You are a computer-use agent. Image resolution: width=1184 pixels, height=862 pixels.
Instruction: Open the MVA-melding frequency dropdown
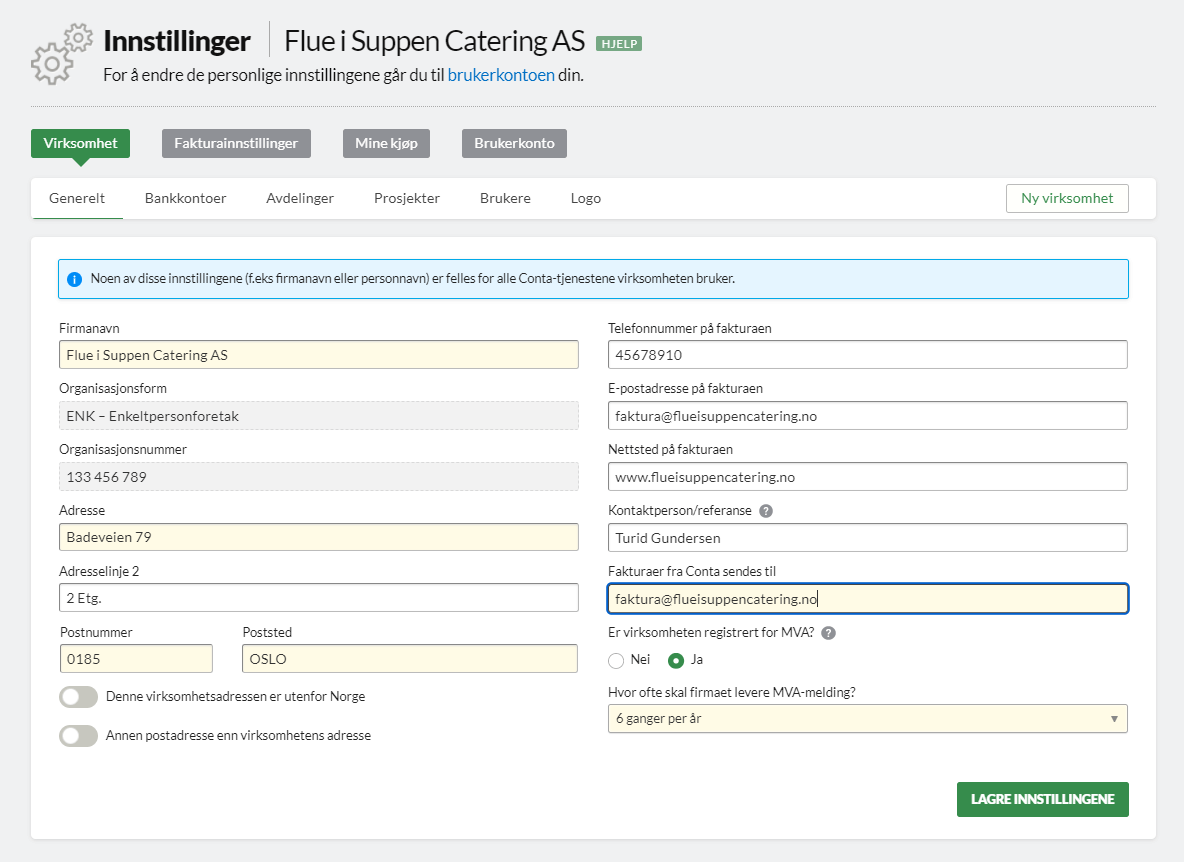868,719
